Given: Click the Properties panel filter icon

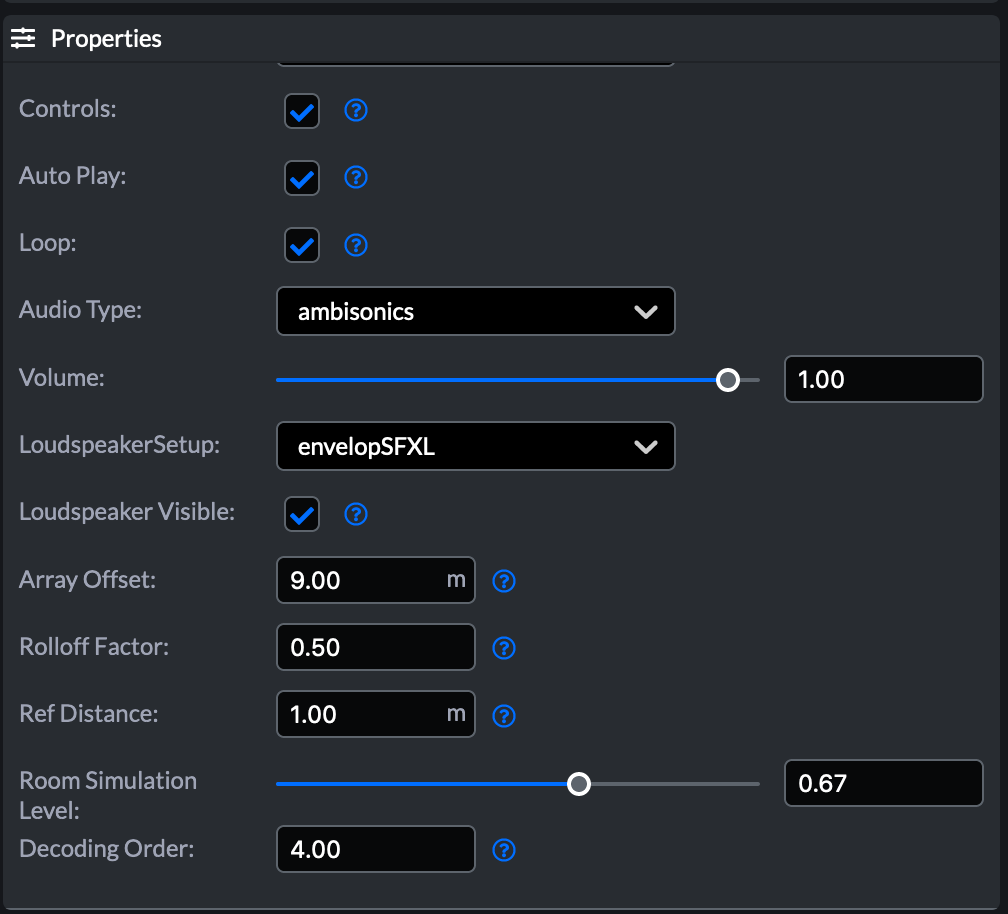Looking at the screenshot, I should pyautogui.click(x=23, y=37).
